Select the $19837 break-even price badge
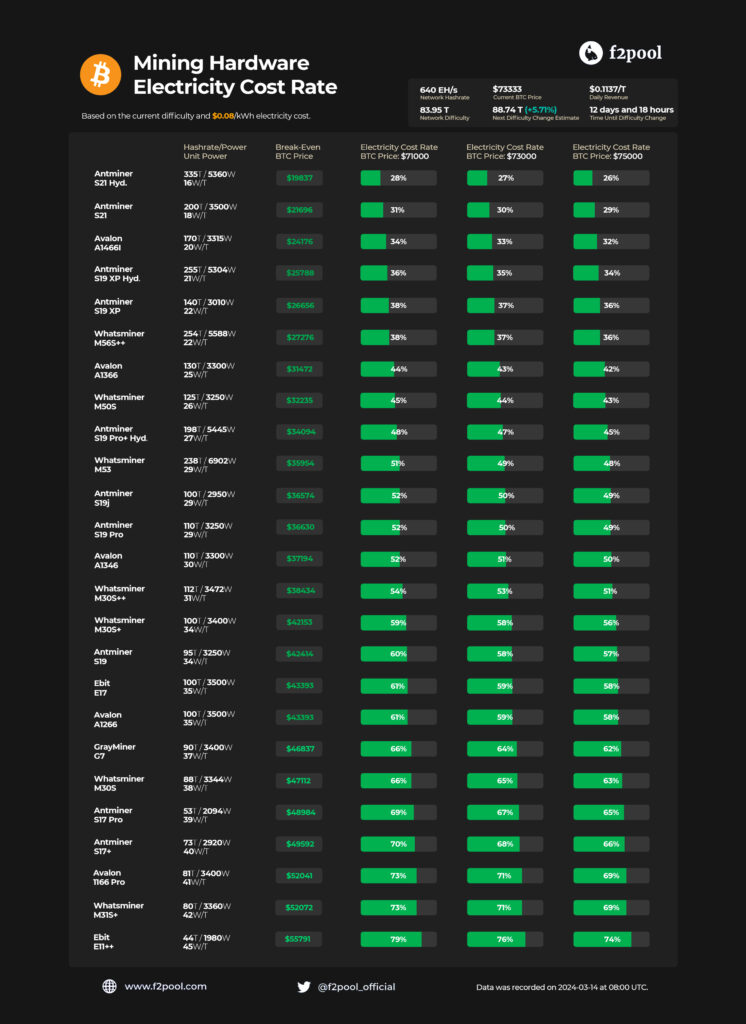 tap(300, 178)
